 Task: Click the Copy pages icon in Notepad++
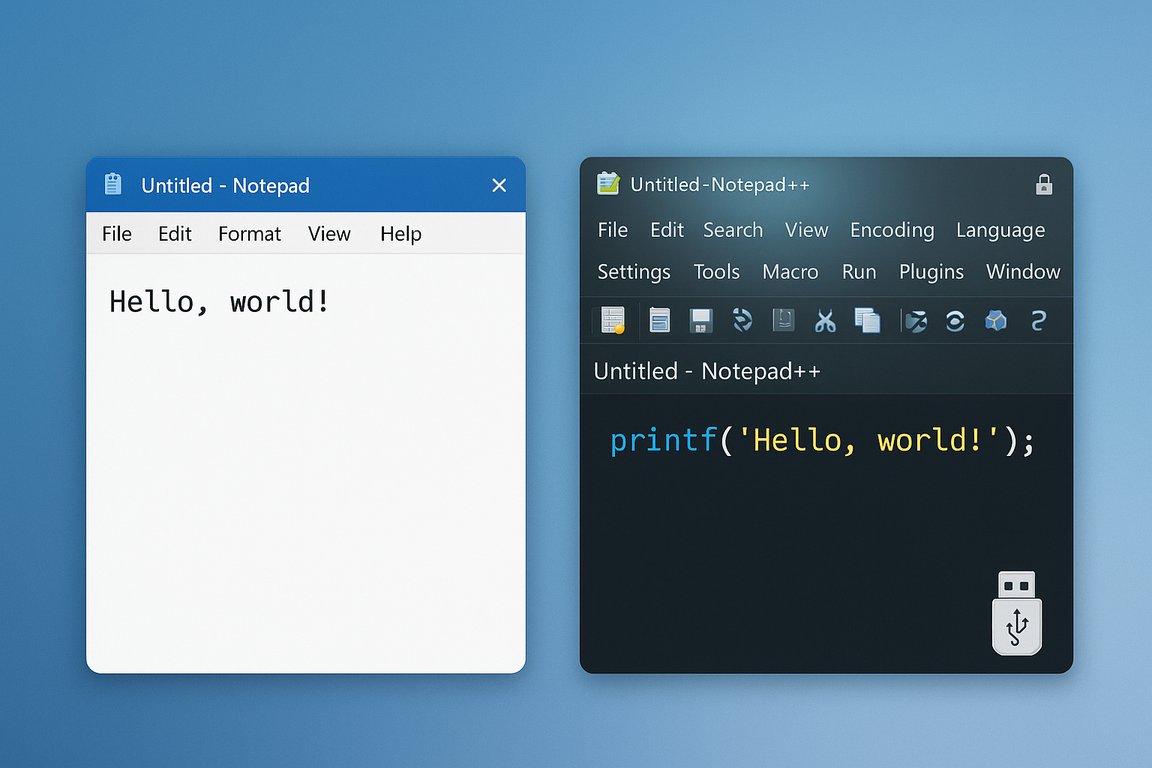[868, 320]
